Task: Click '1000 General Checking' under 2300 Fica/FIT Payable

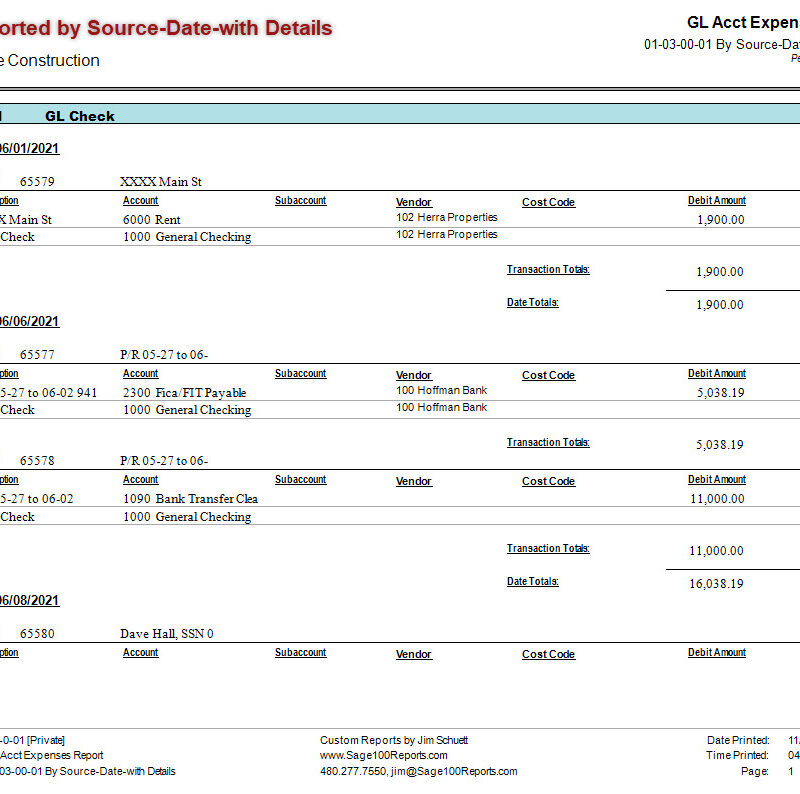Action: [x=187, y=410]
